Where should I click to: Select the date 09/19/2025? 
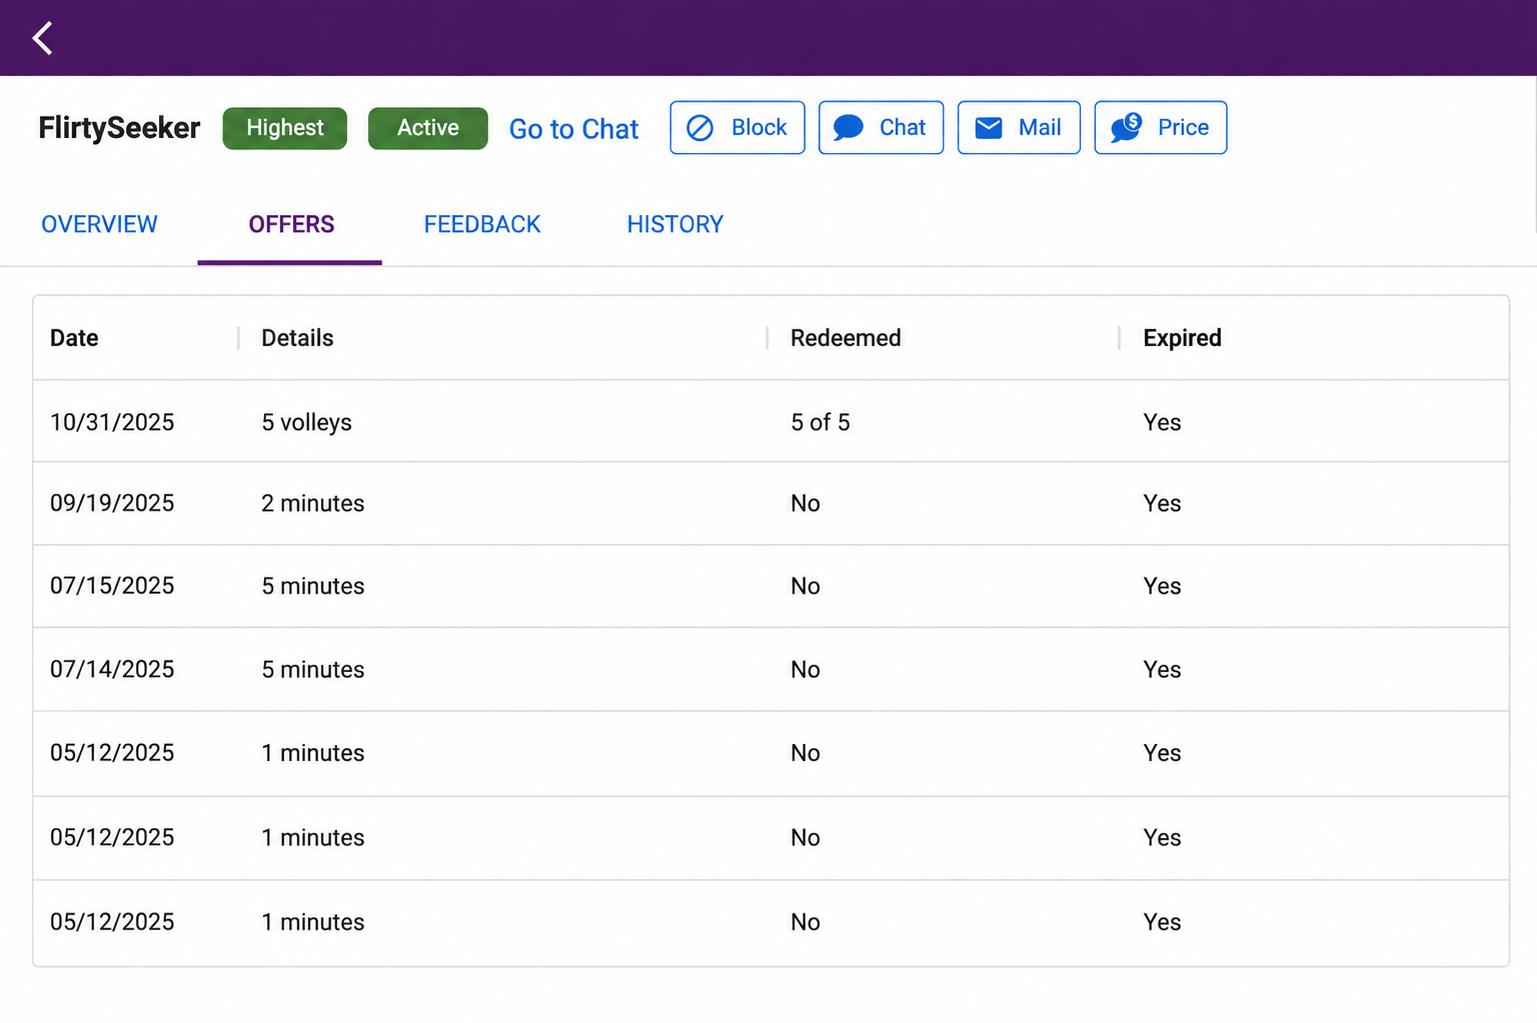click(x=112, y=503)
